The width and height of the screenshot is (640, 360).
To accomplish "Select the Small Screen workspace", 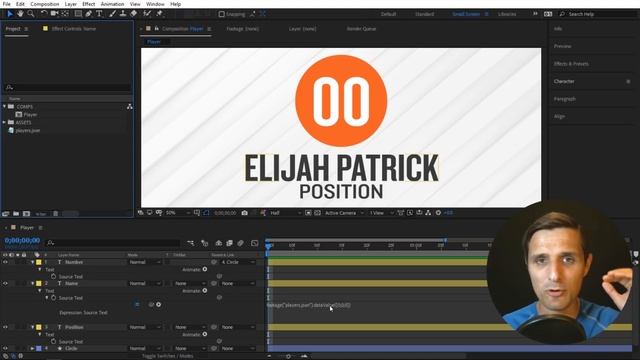I will [x=466, y=14].
